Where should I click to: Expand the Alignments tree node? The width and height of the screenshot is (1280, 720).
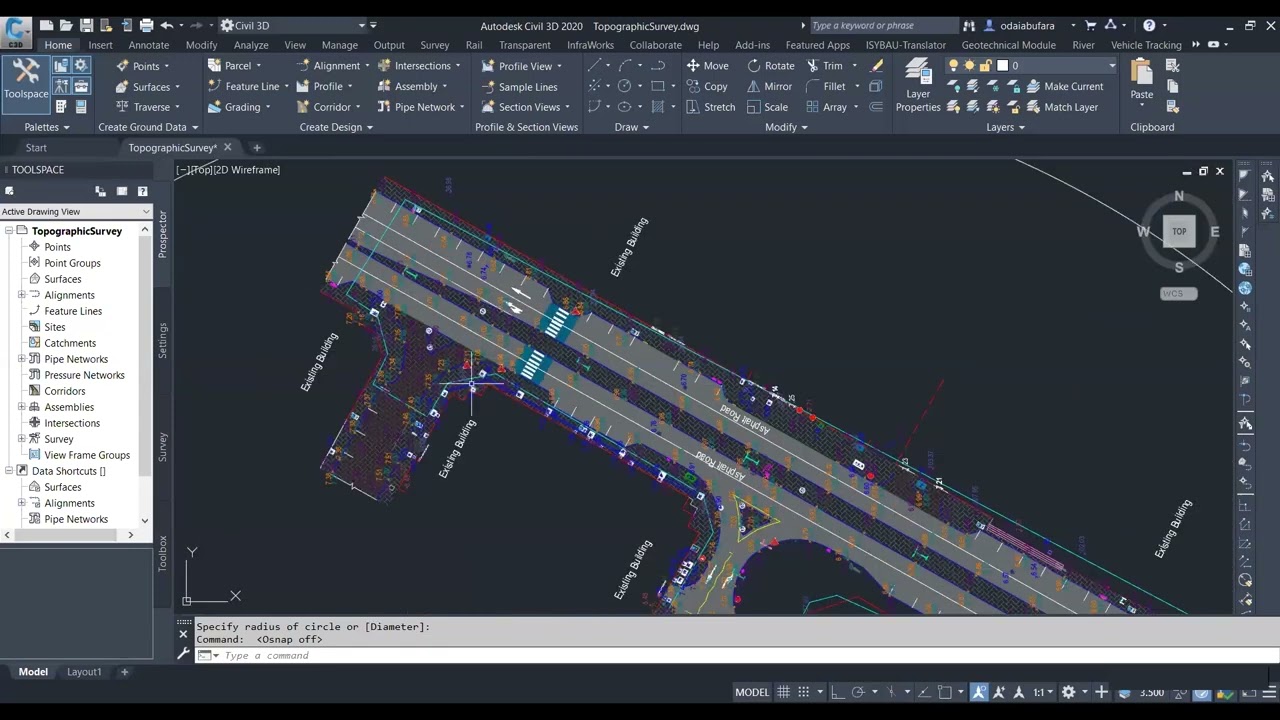click(x=22, y=295)
